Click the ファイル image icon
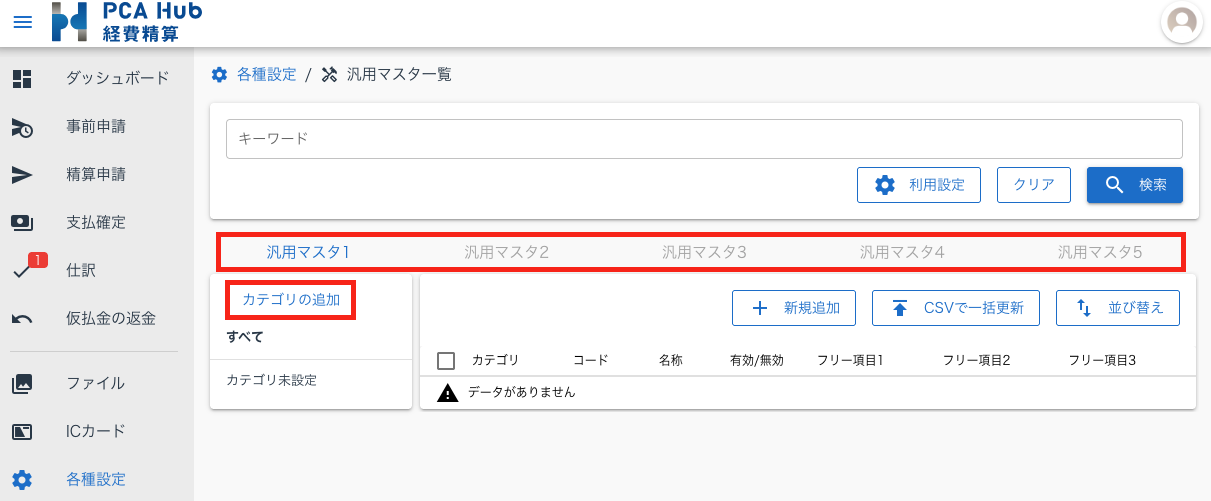 [22, 383]
